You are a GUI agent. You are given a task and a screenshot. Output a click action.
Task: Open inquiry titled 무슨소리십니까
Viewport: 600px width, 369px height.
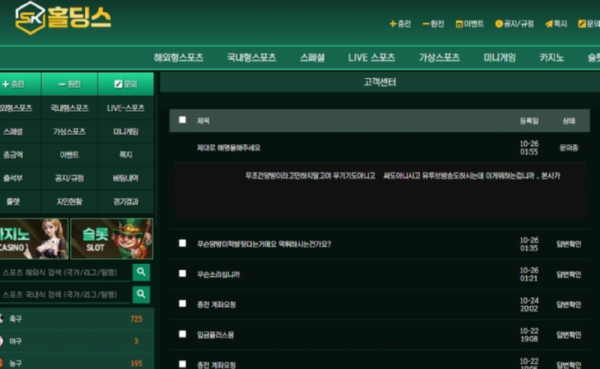coord(218,274)
